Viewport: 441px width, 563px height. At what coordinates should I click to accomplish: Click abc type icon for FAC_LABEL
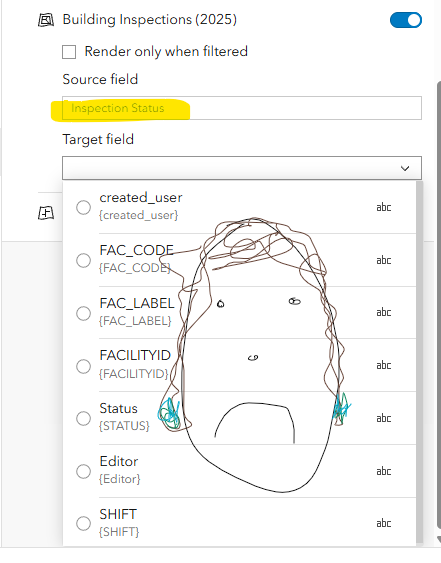[384, 312]
